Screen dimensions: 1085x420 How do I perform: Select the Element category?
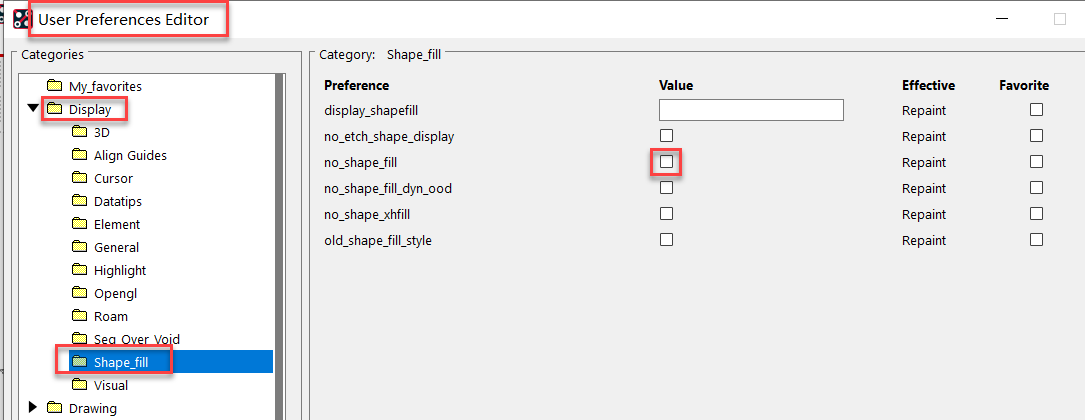tap(116, 224)
